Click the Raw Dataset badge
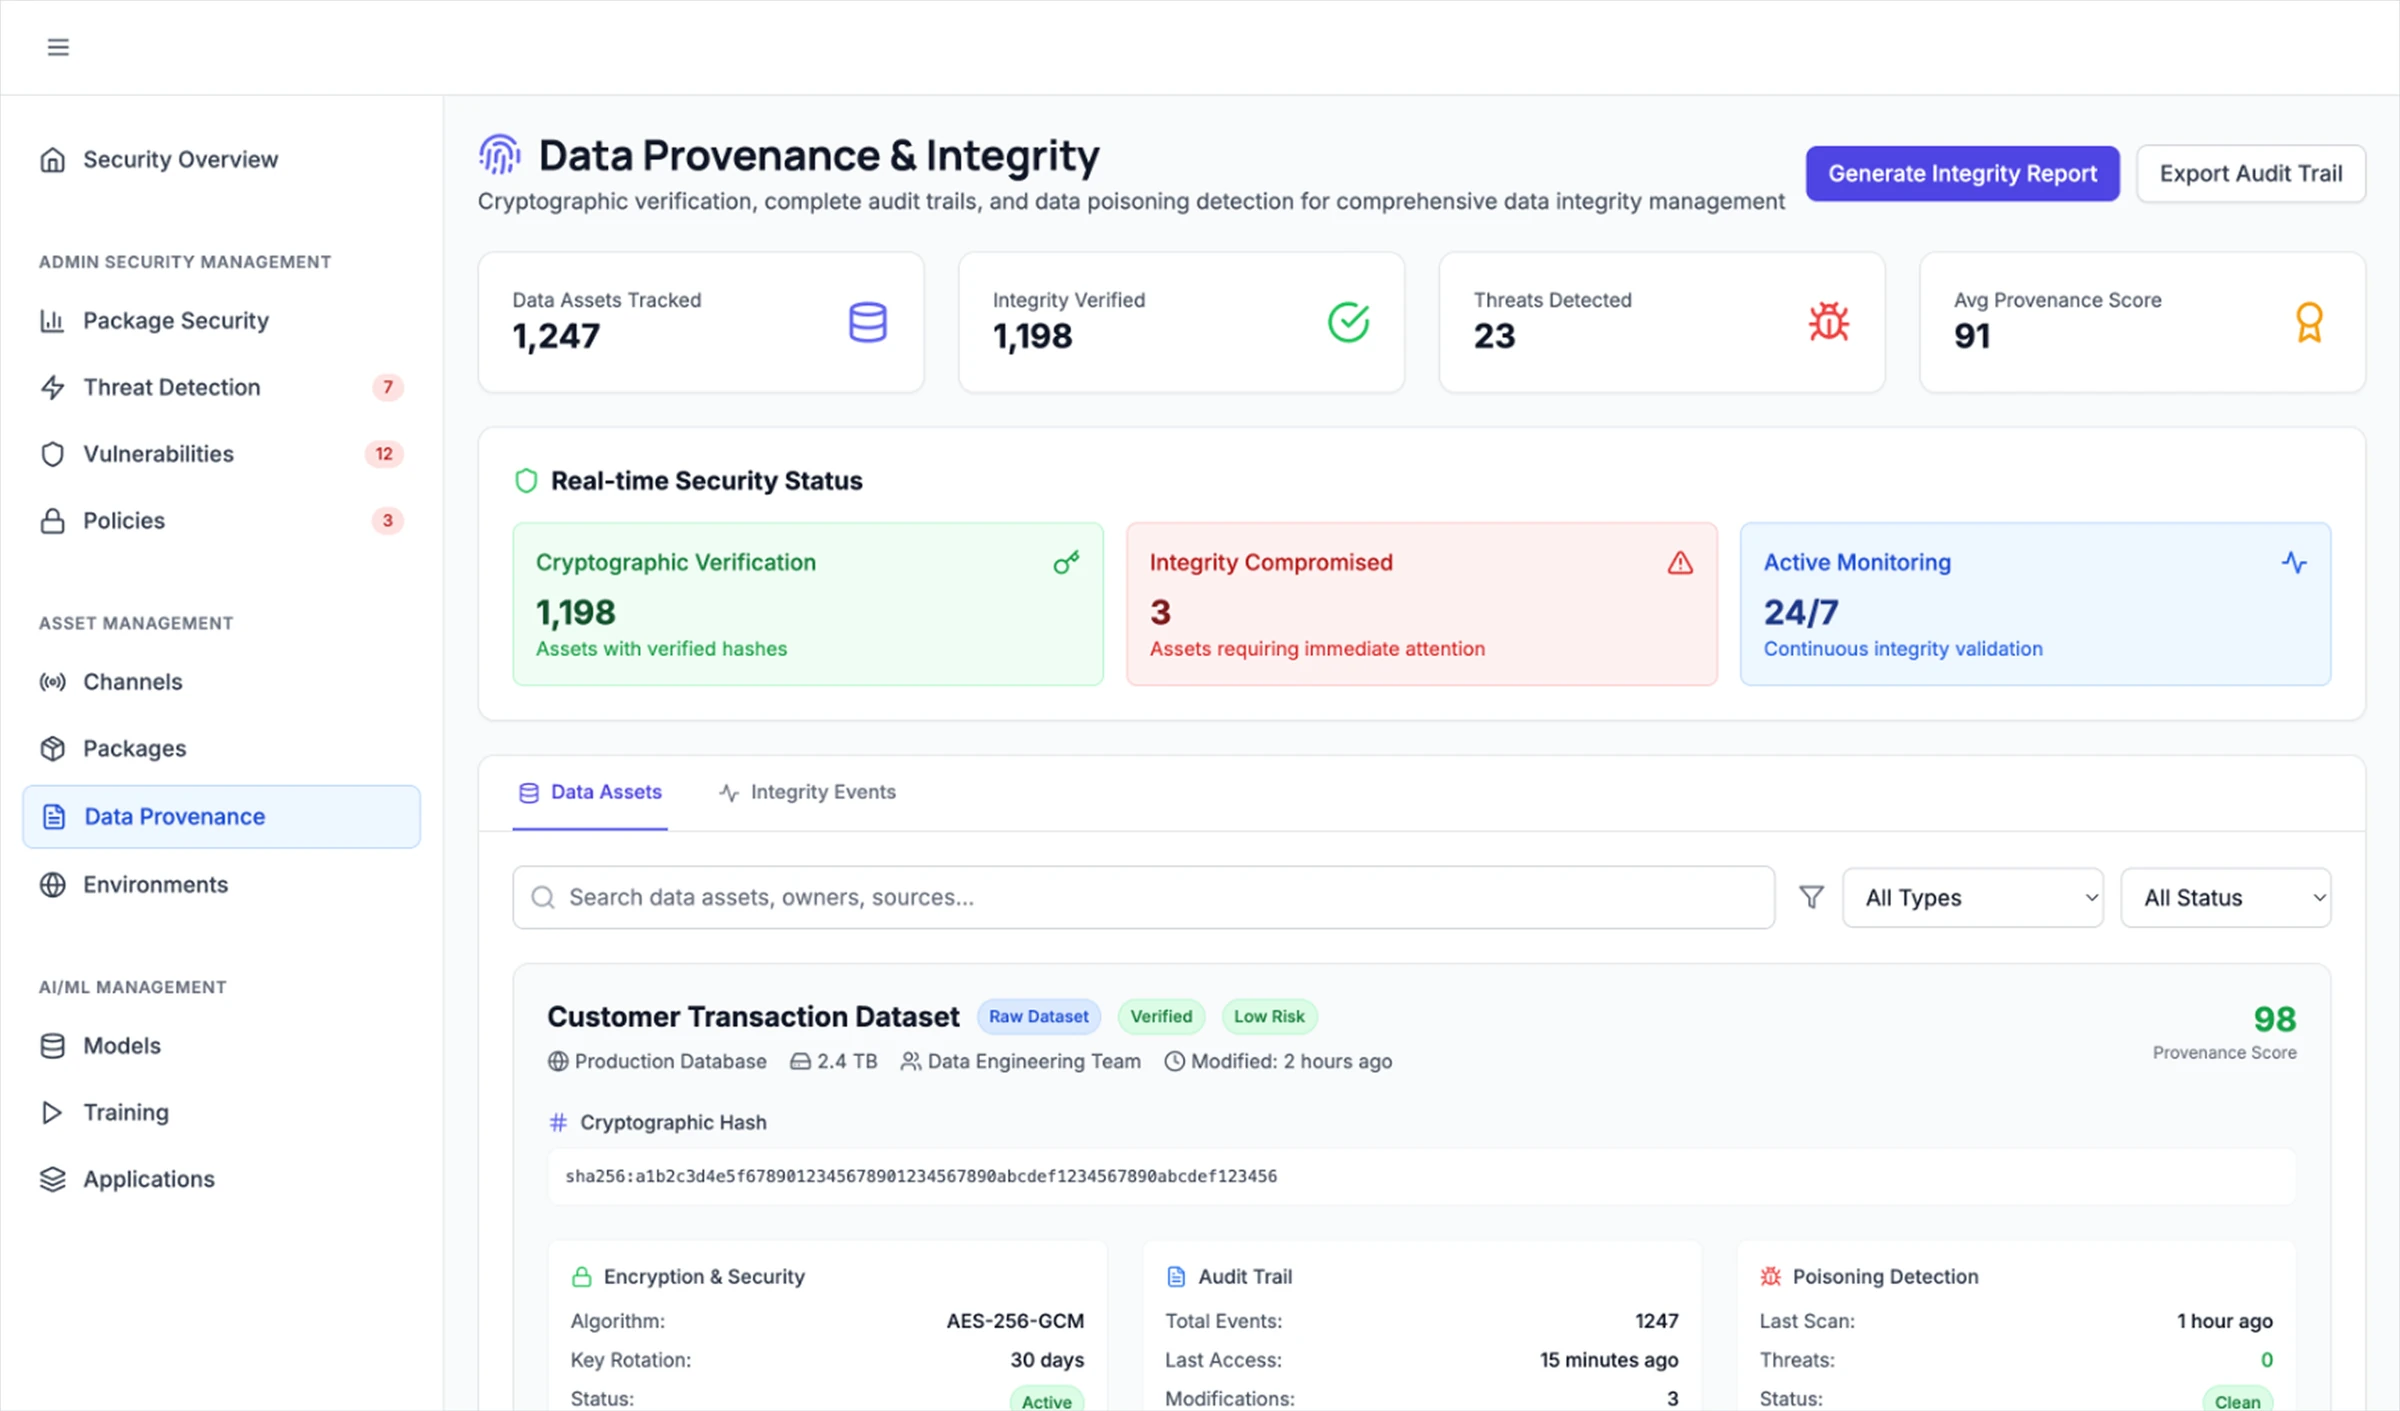Viewport: 2400px width, 1411px height. coord(1038,1016)
